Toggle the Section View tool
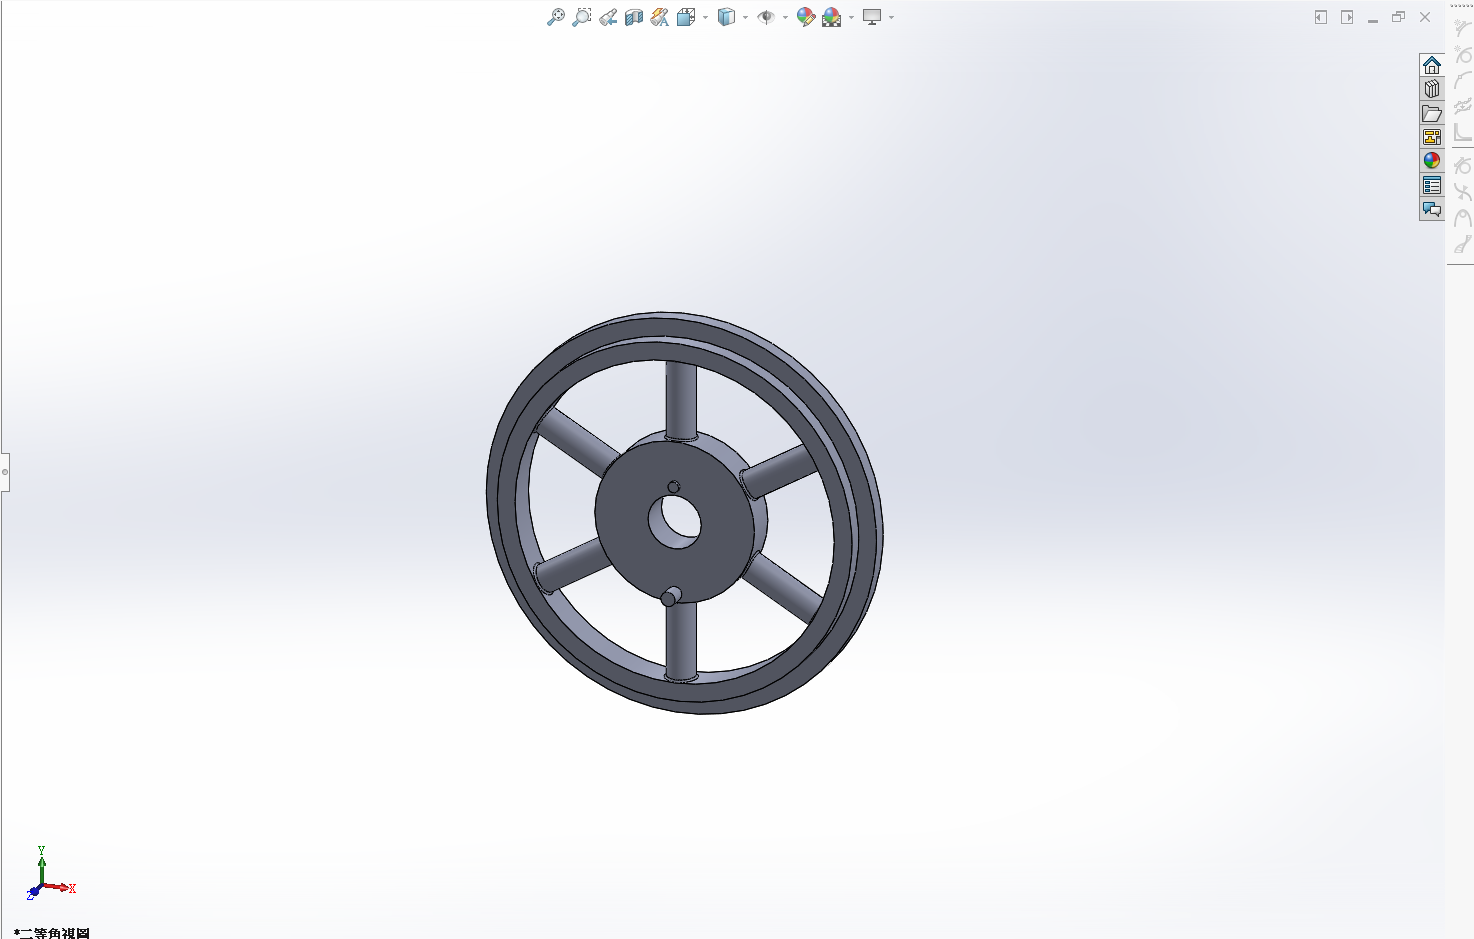Image resolution: width=1474 pixels, height=939 pixels. 634,17
